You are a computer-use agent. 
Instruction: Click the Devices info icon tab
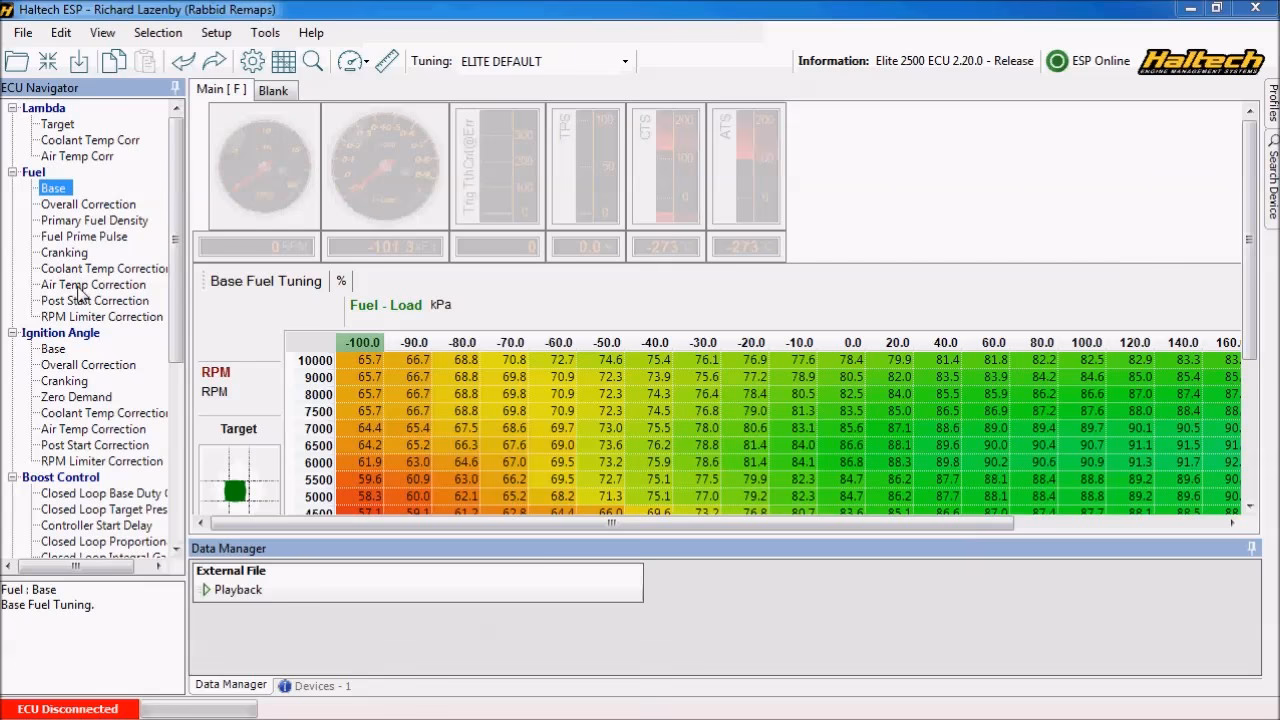(x=285, y=686)
